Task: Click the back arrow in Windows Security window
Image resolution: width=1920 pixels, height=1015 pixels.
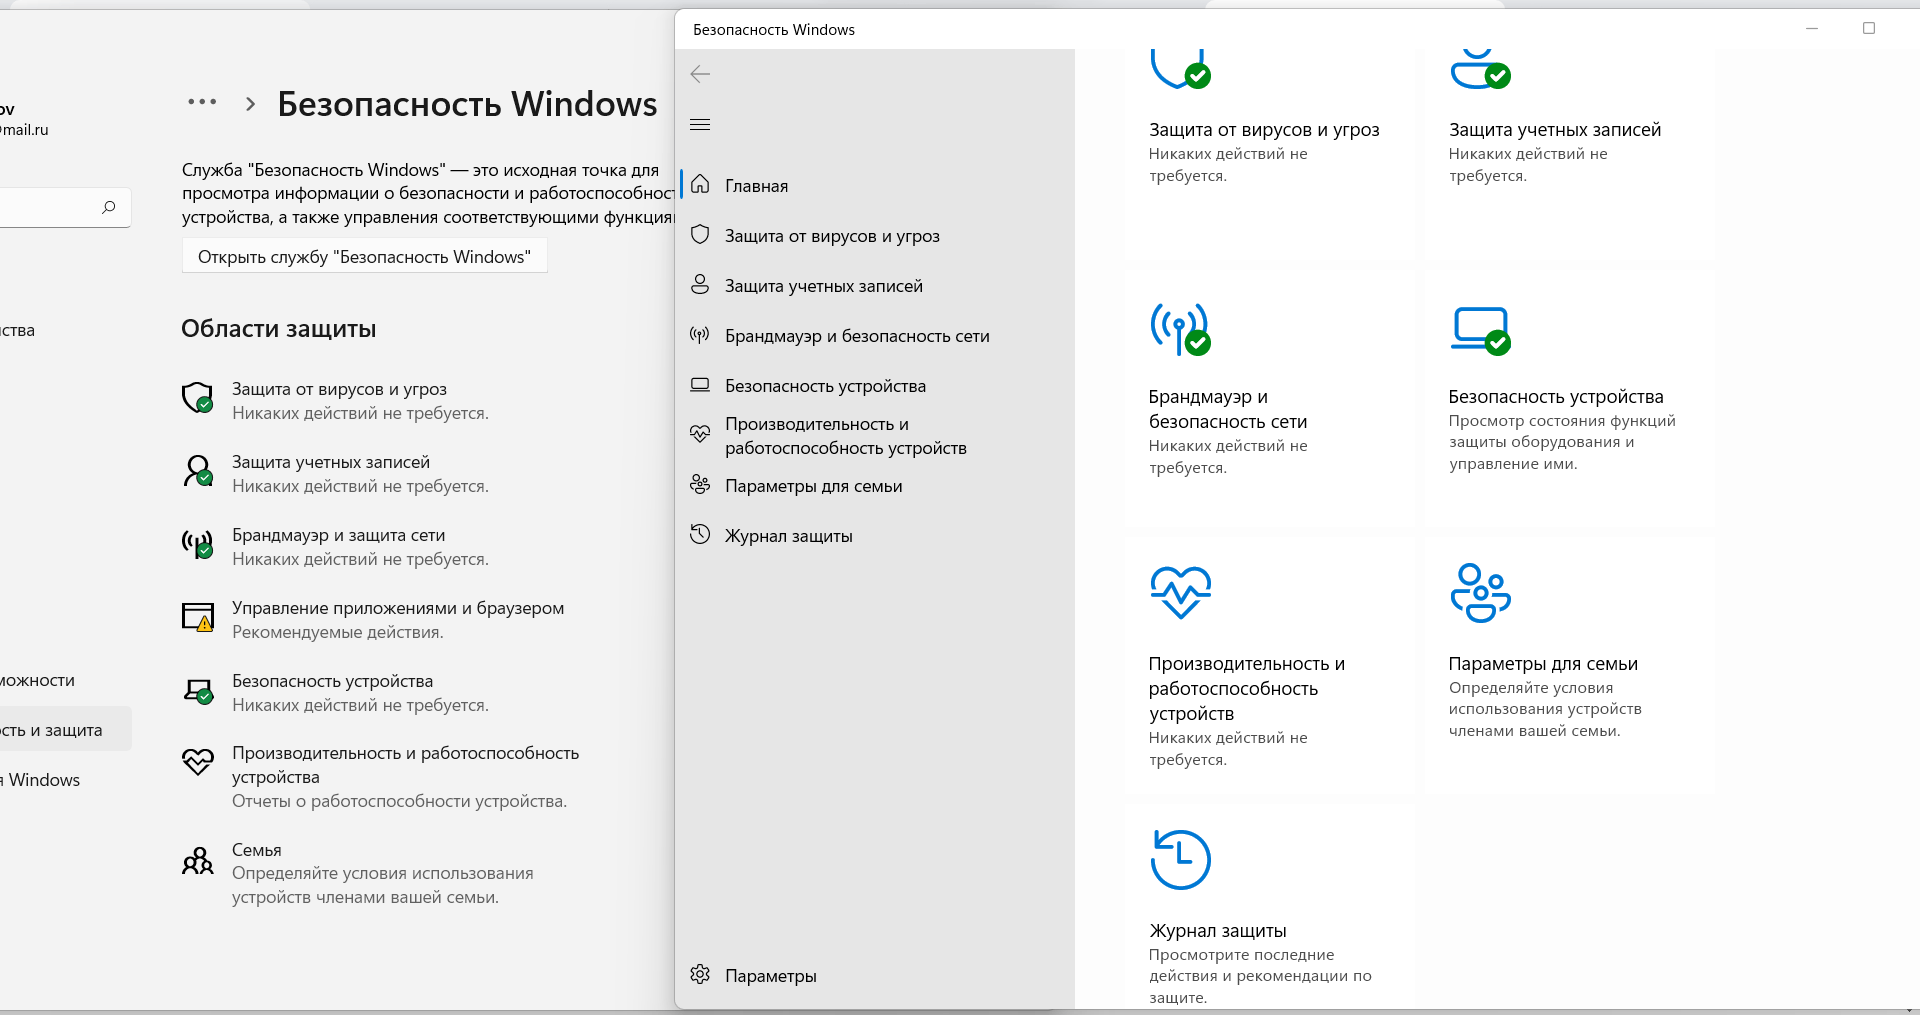Action: (x=700, y=74)
